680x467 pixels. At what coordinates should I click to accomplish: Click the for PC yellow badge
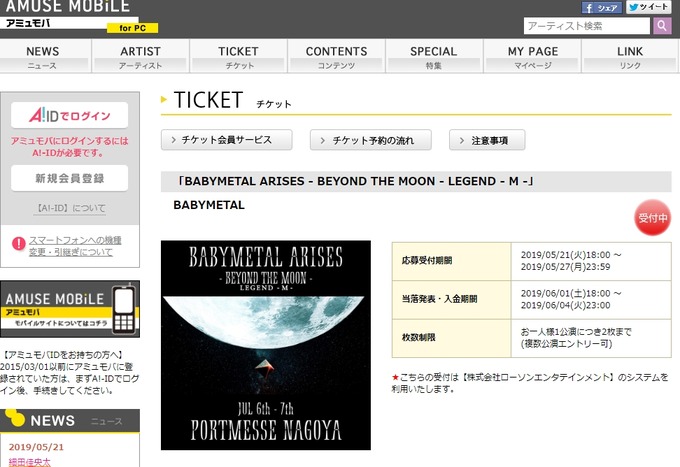[132, 28]
